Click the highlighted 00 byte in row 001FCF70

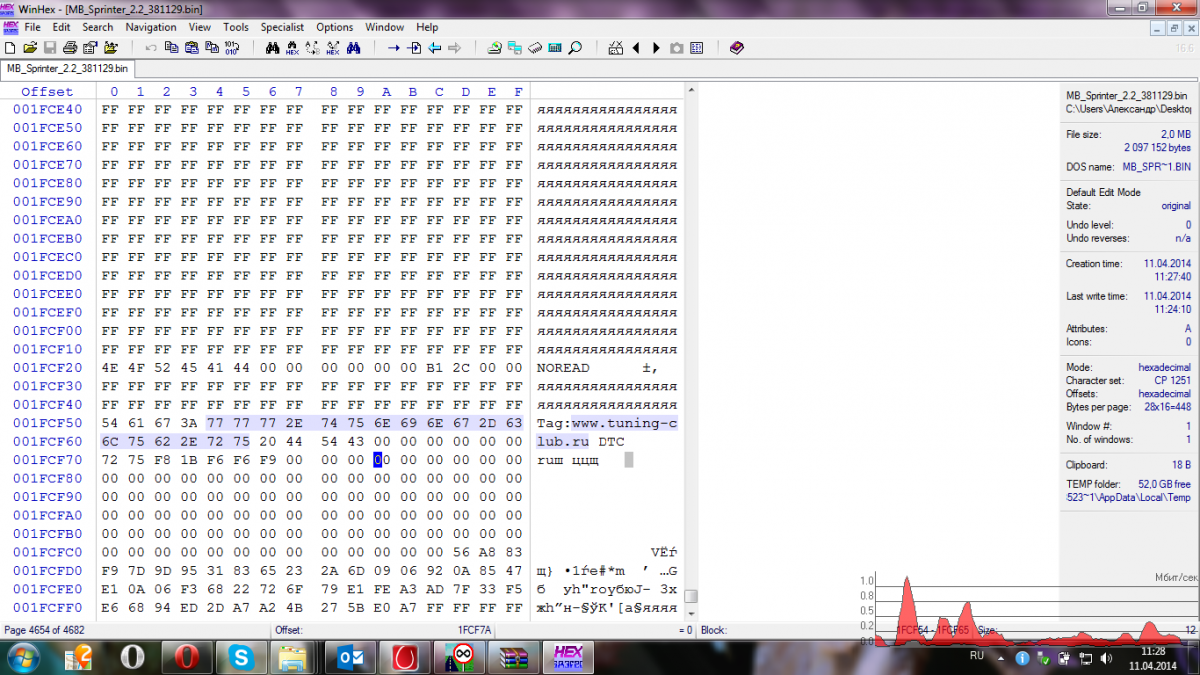pyautogui.click(x=379, y=460)
